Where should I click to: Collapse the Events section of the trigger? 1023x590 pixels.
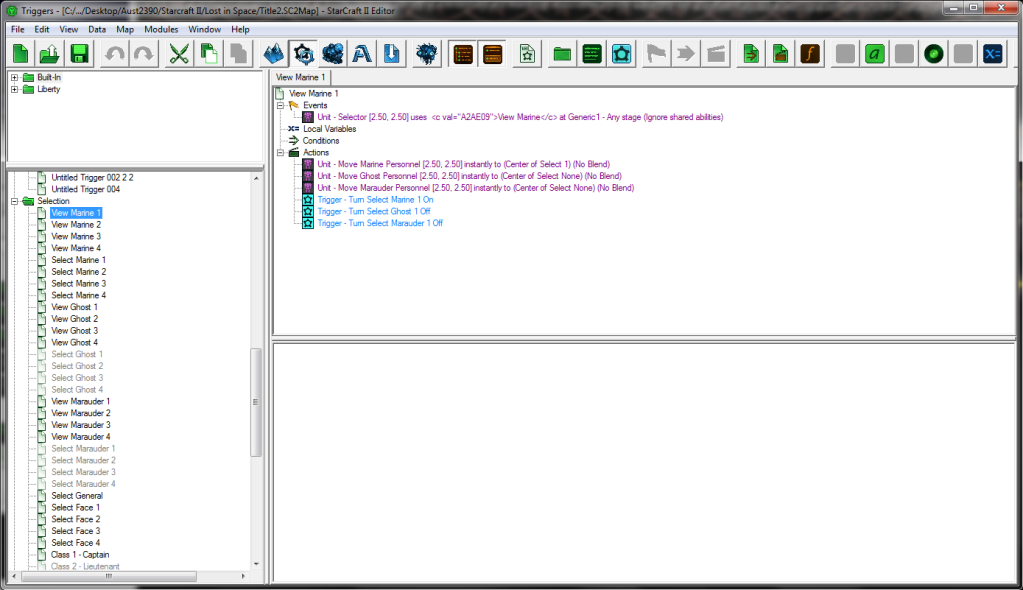point(281,106)
